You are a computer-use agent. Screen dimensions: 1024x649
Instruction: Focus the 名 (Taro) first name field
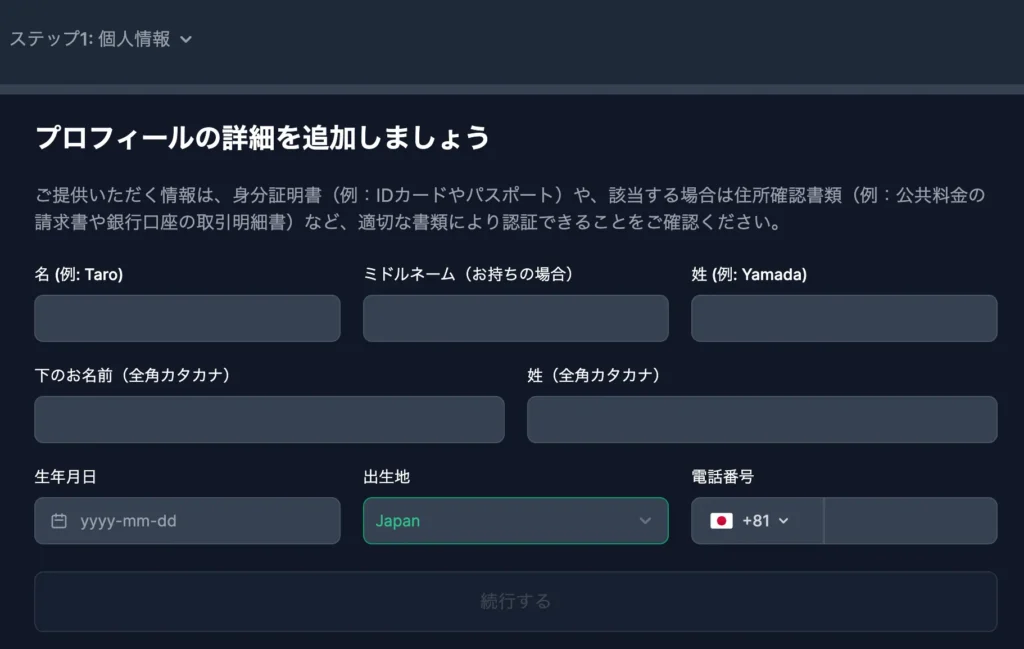[186, 318]
